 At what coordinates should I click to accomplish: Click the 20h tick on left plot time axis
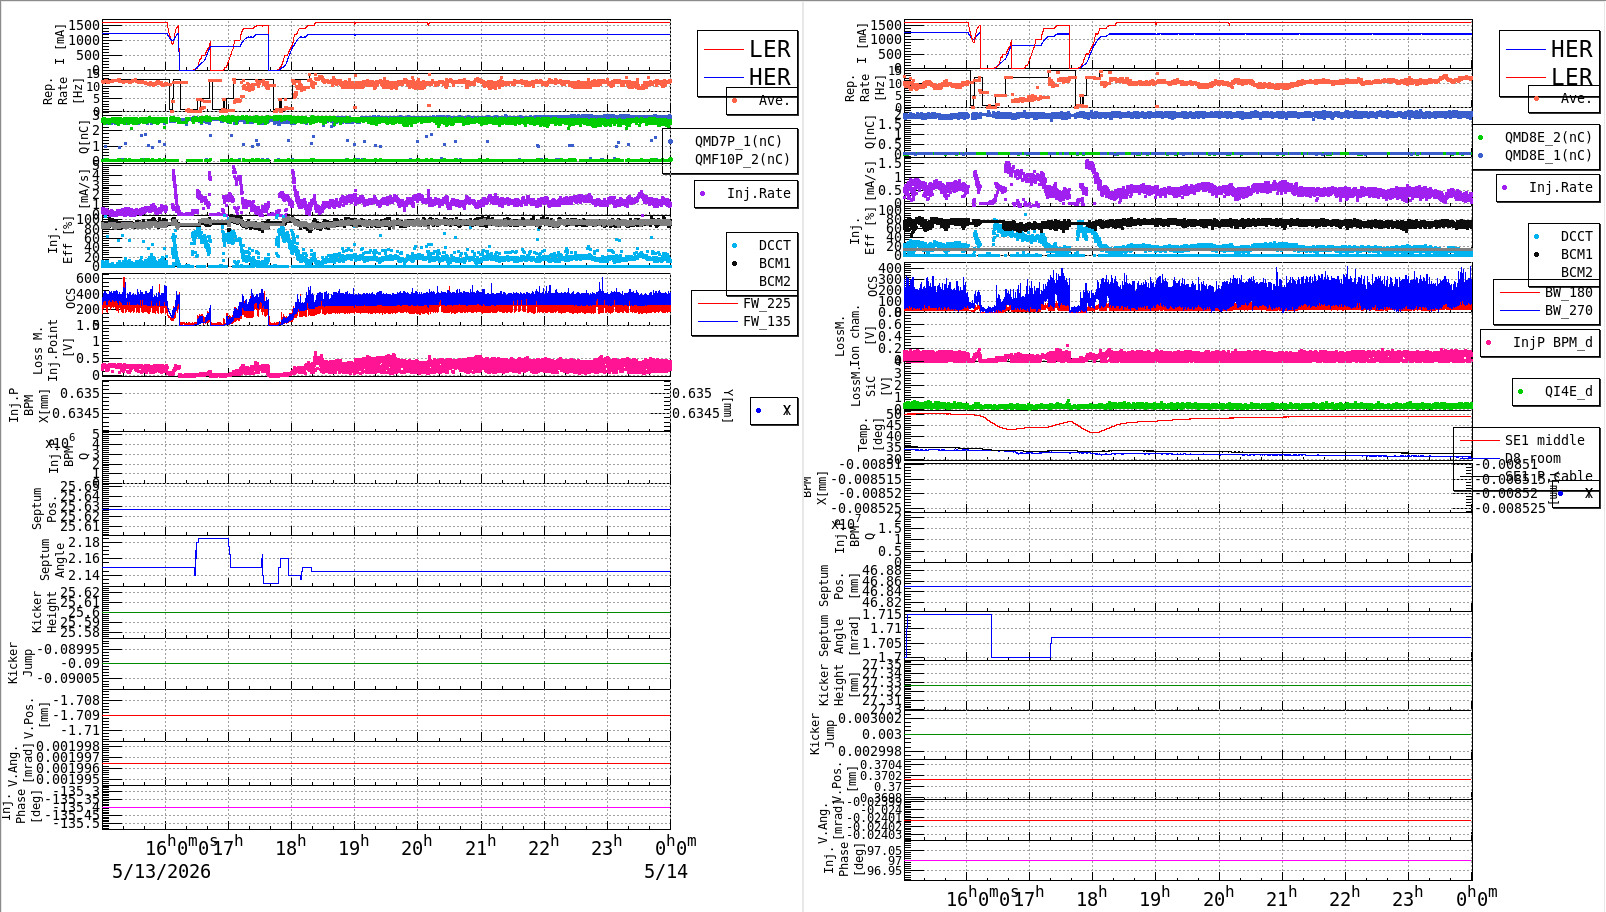click(x=416, y=847)
